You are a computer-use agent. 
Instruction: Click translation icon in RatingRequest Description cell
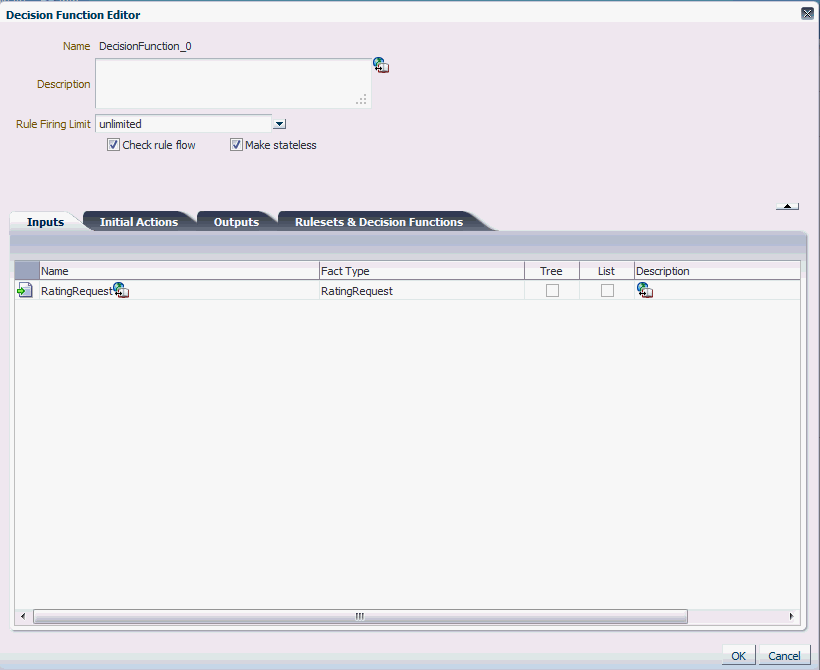click(645, 290)
